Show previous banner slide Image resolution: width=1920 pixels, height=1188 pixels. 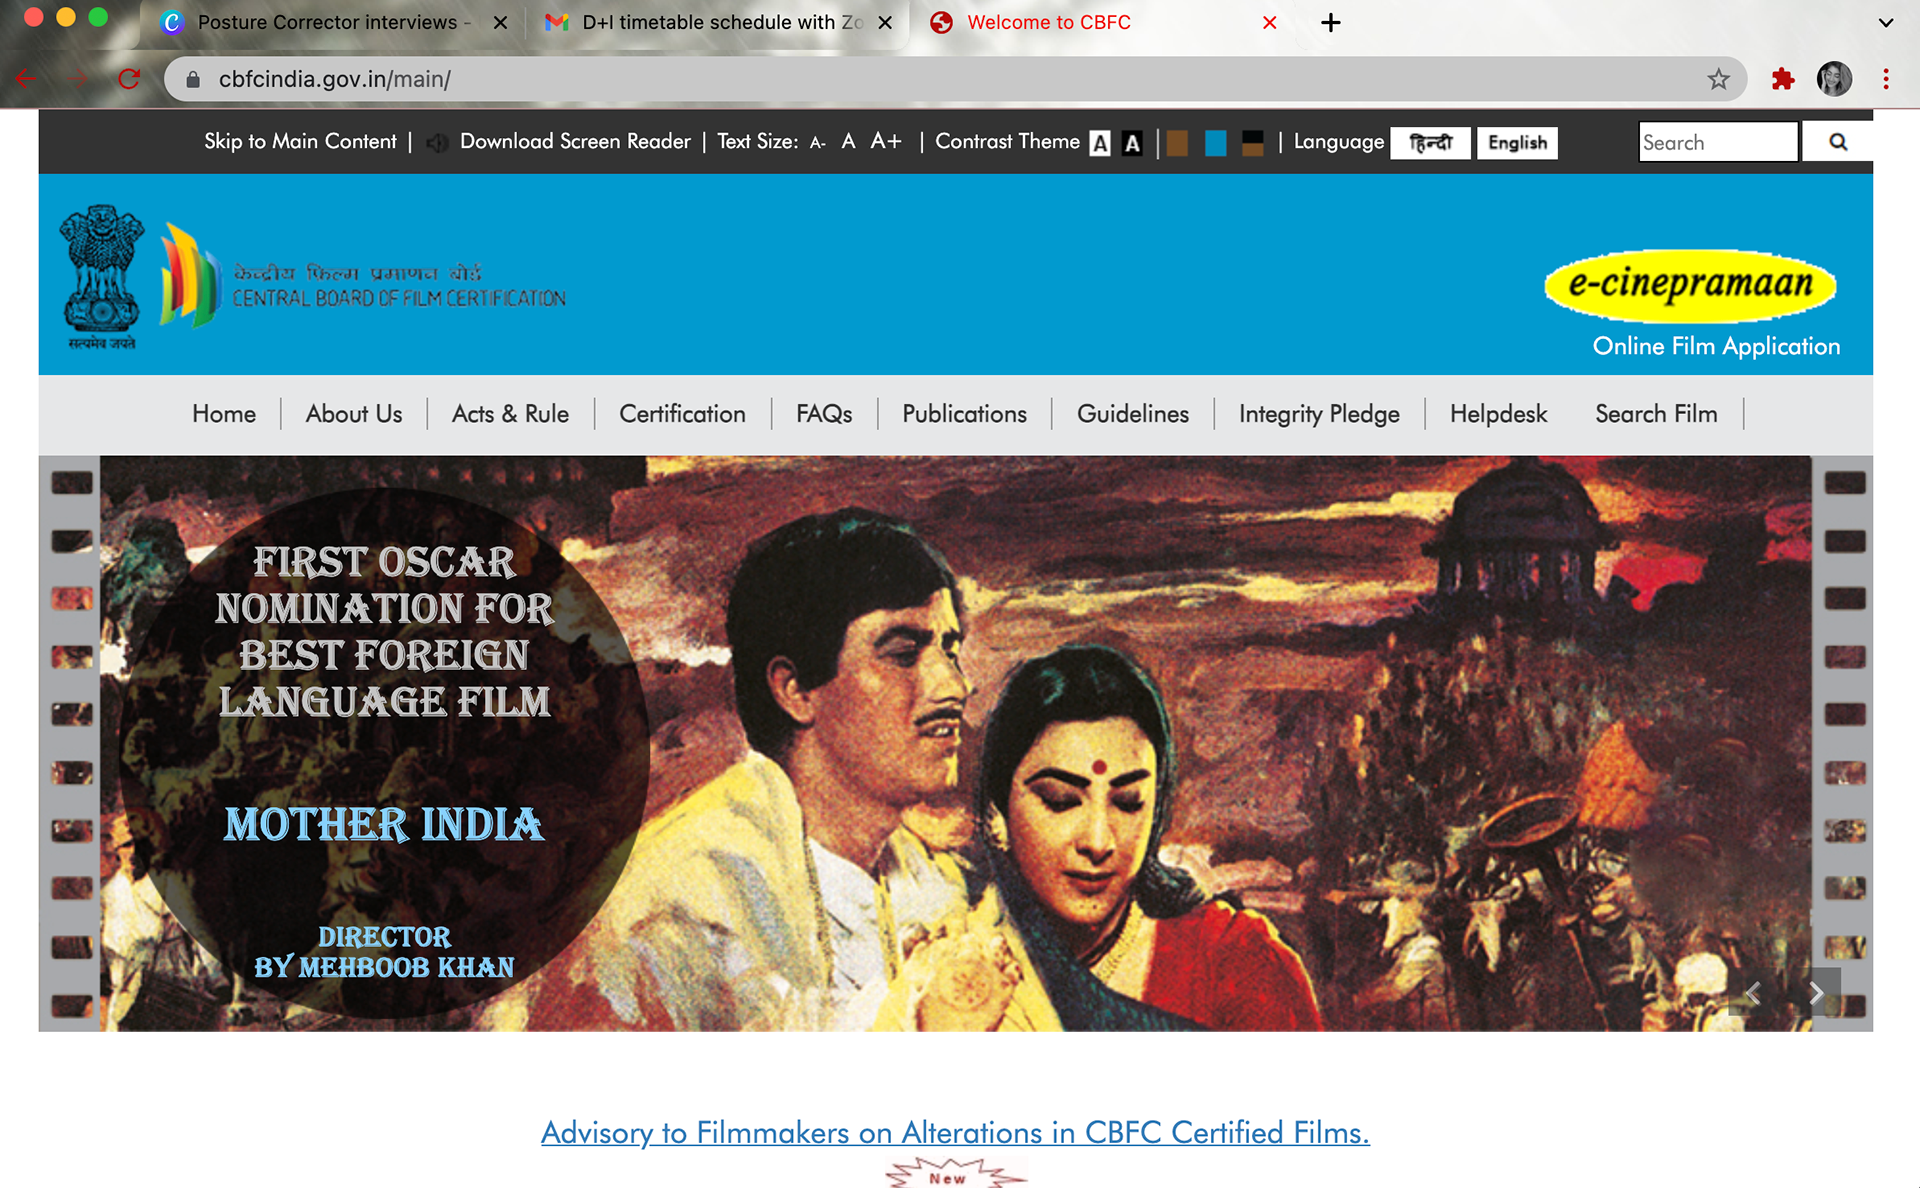point(1753,992)
